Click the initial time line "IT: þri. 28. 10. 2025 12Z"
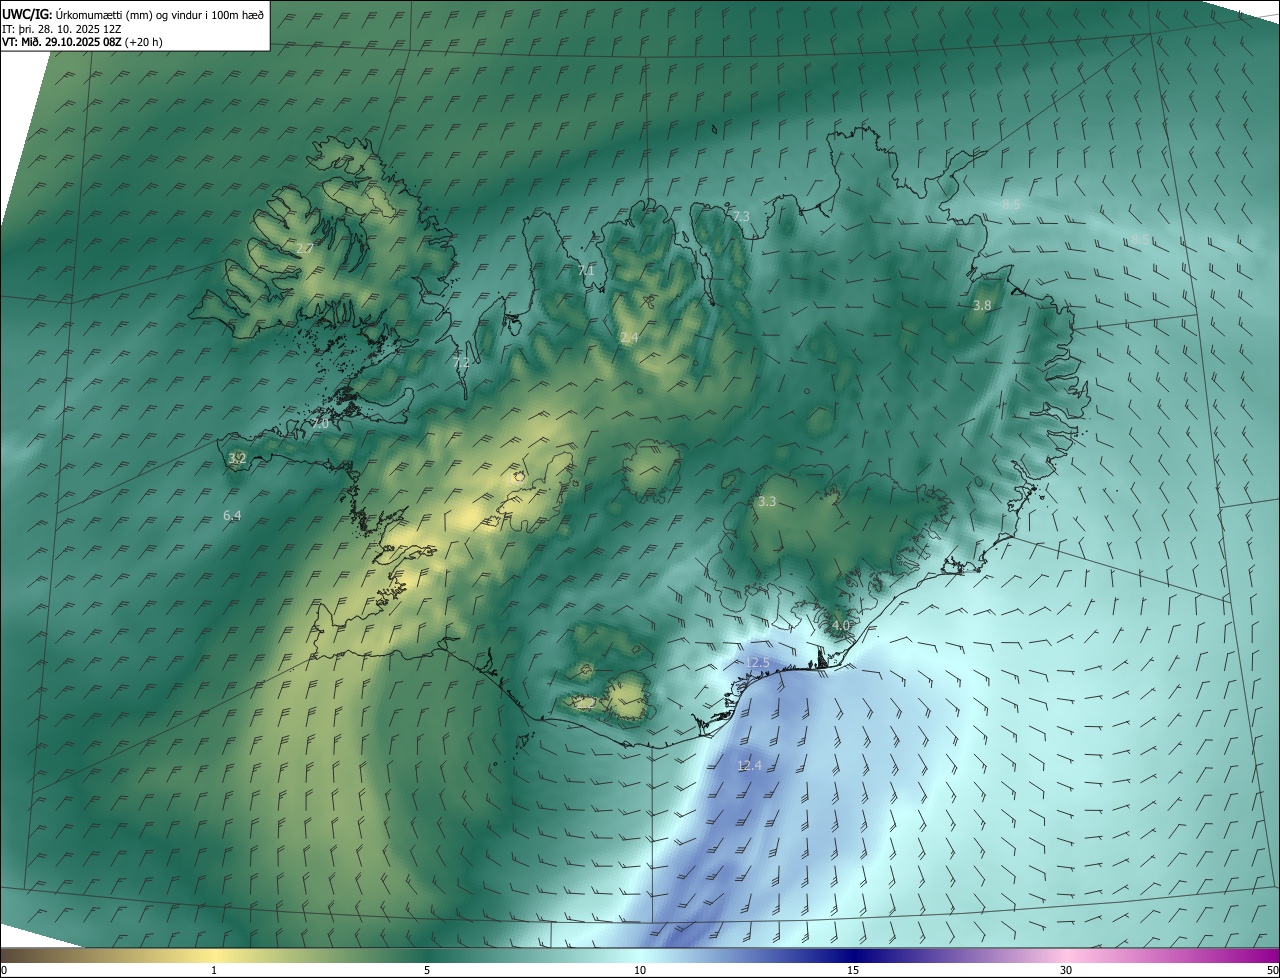Image resolution: width=1280 pixels, height=978 pixels. coord(64,29)
